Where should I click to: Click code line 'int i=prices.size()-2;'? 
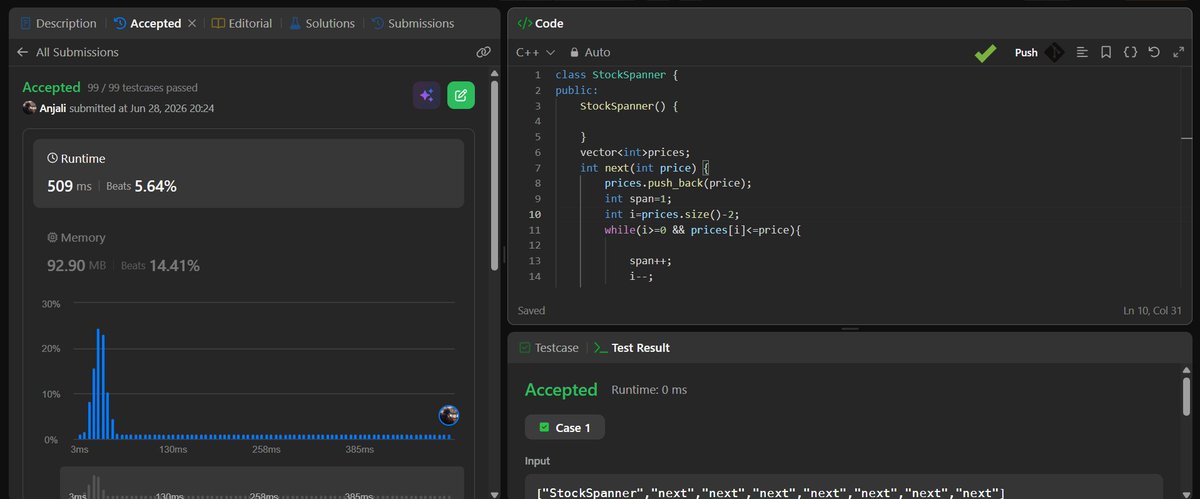pyautogui.click(x=671, y=214)
